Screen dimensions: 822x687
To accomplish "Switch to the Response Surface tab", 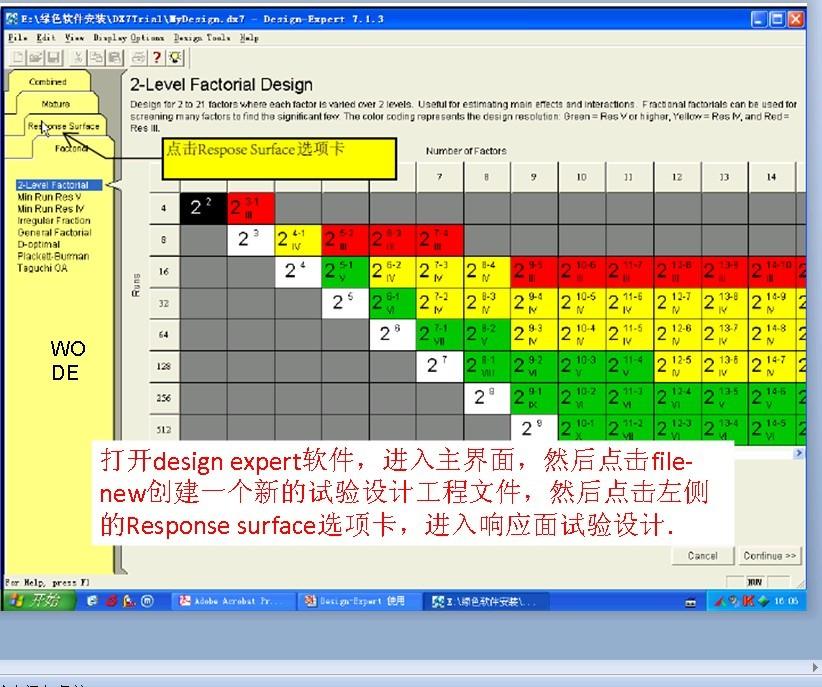I will click(63, 126).
